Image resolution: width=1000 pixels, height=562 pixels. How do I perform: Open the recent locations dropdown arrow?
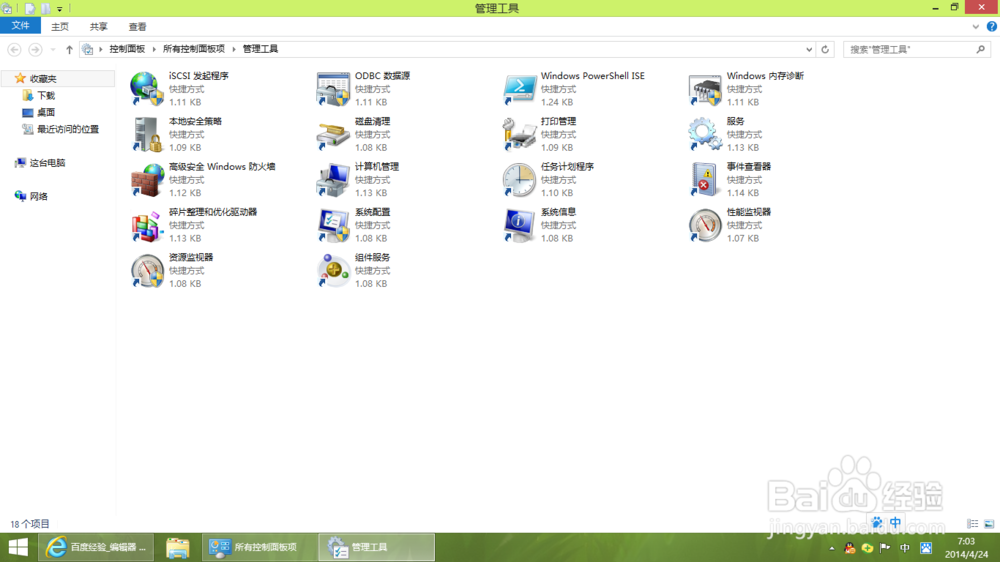[53, 49]
